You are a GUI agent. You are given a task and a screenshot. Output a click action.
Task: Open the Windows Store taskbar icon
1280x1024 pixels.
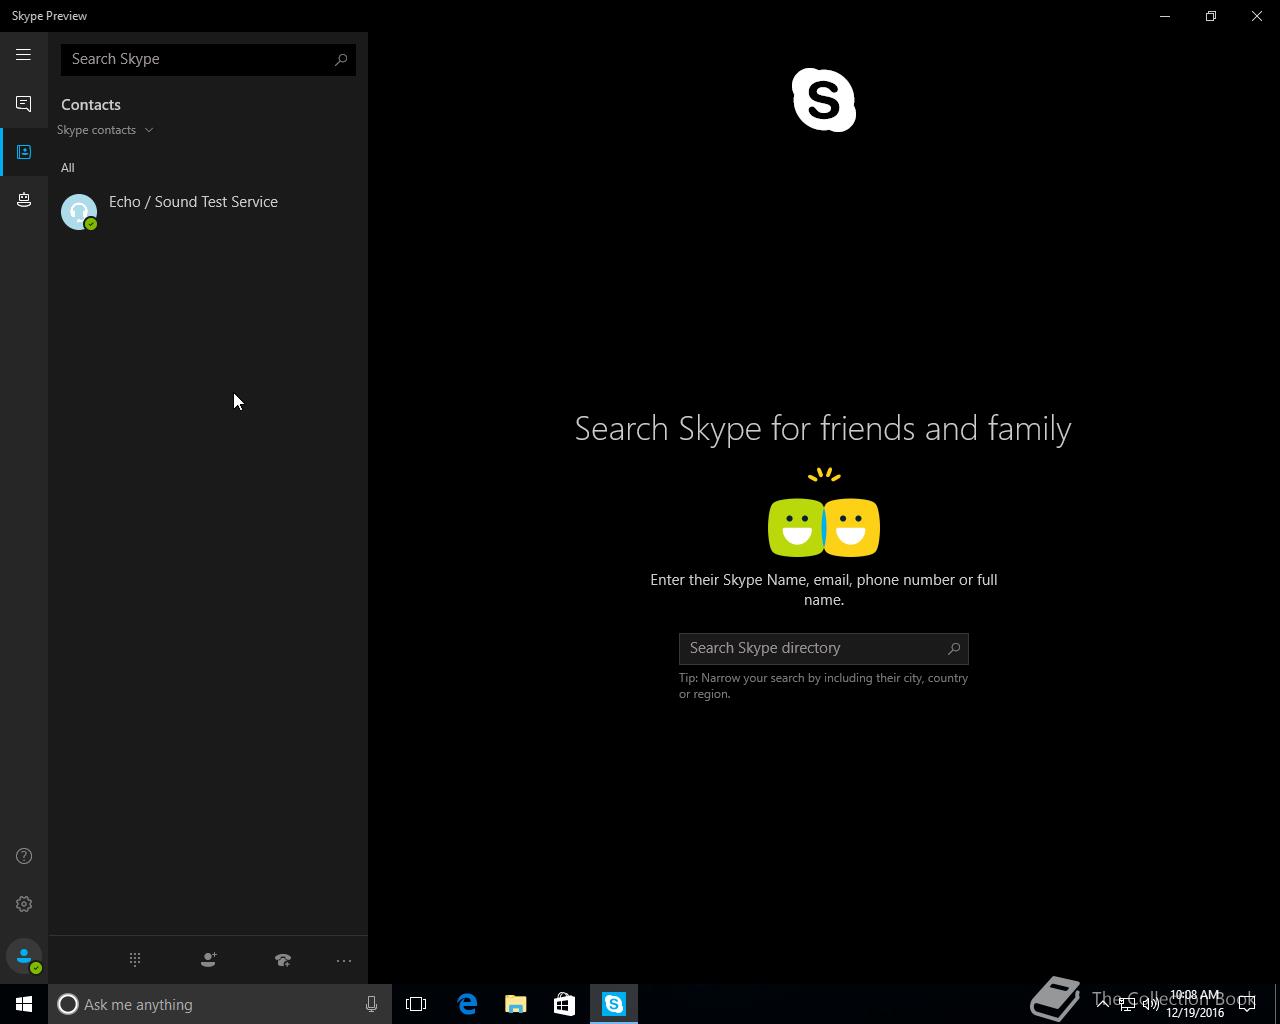click(x=565, y=1004)
